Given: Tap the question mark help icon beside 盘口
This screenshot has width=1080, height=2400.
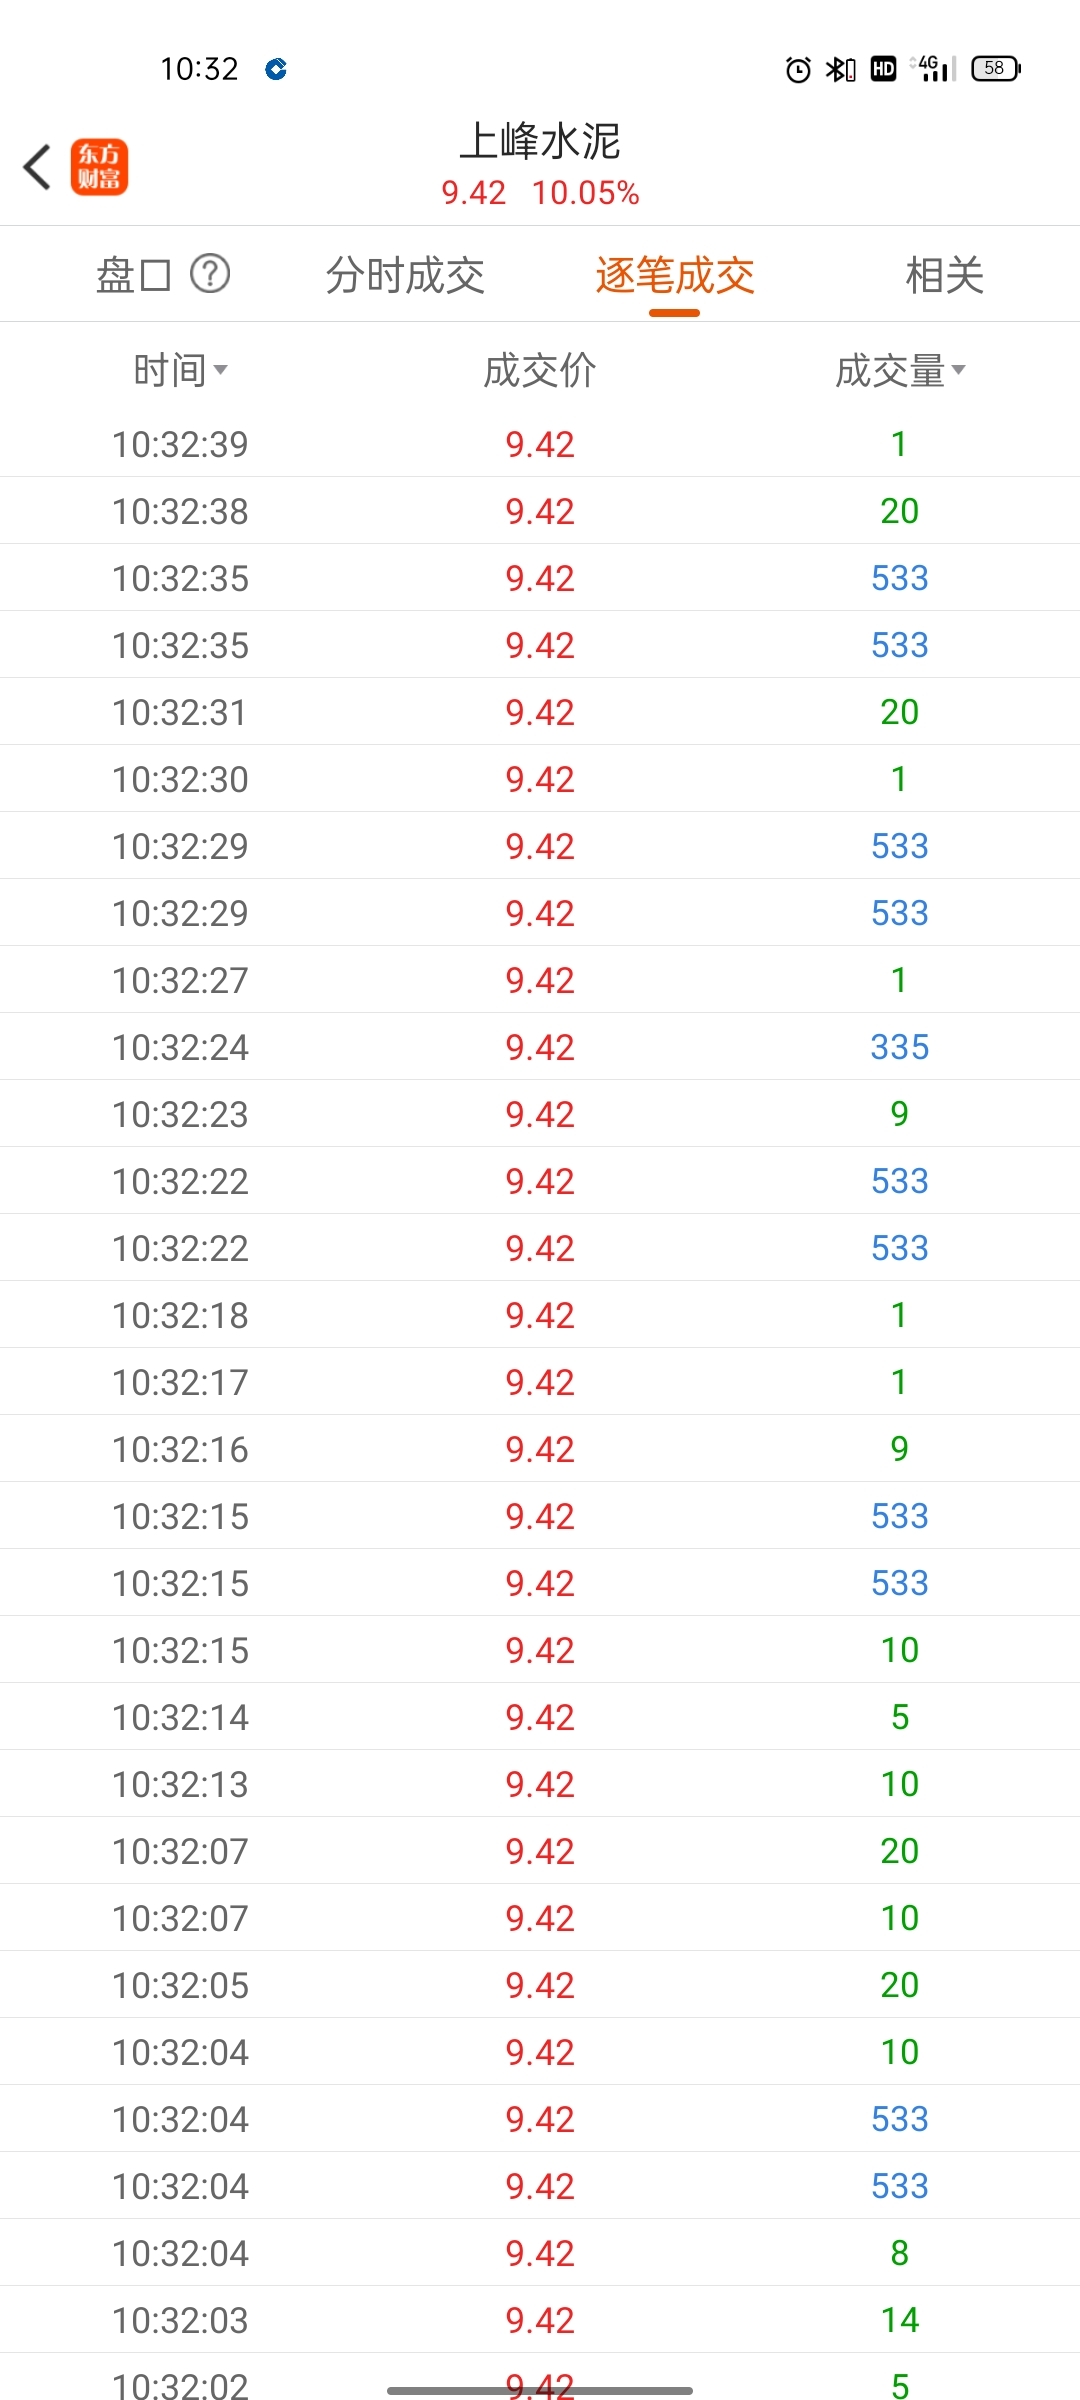Looking at the screenshot, I should [x=210, y=273].
